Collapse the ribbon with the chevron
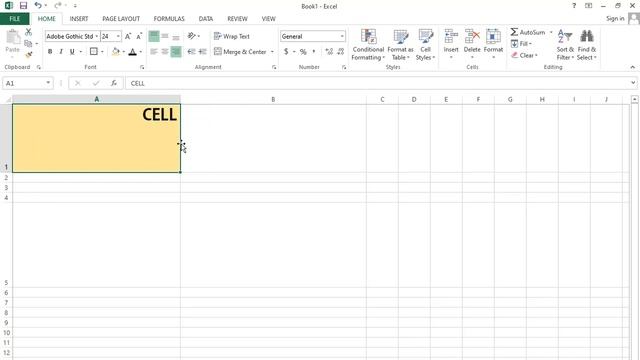The image size is (640, 360). tap(633, 67)
